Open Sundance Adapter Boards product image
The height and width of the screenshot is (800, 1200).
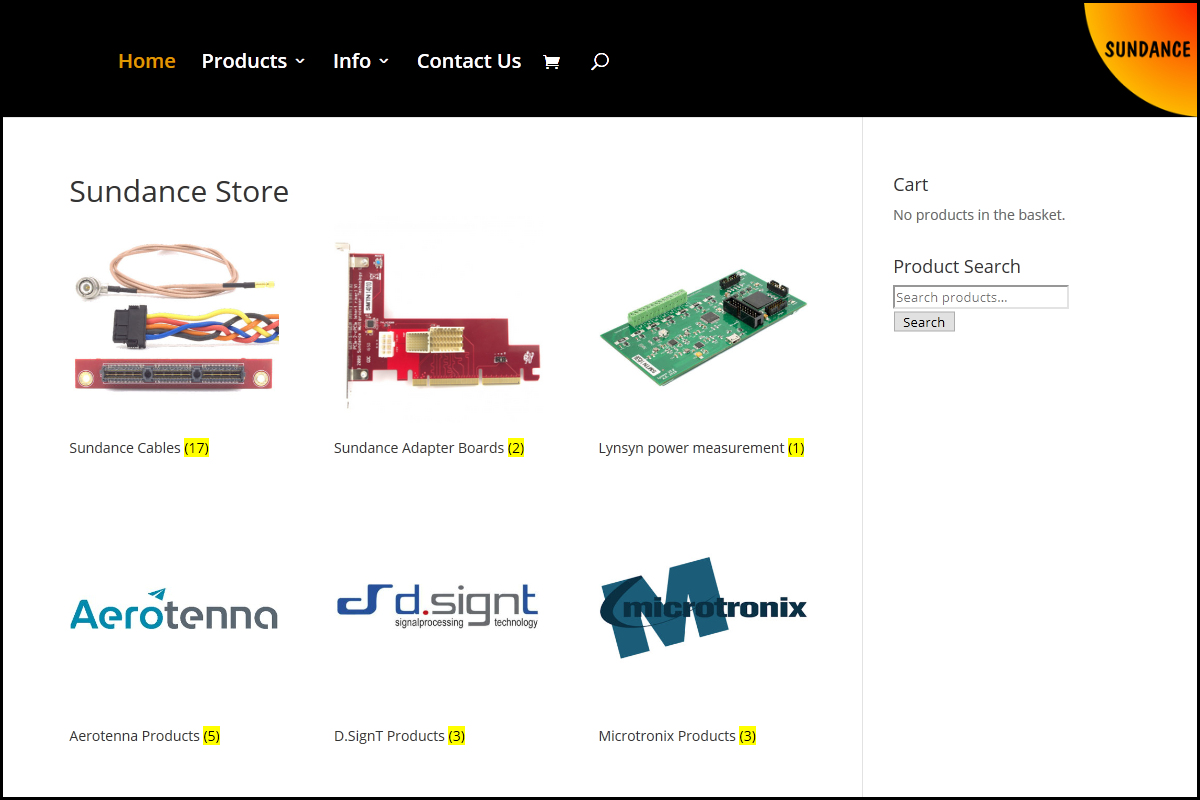[438, 324]
